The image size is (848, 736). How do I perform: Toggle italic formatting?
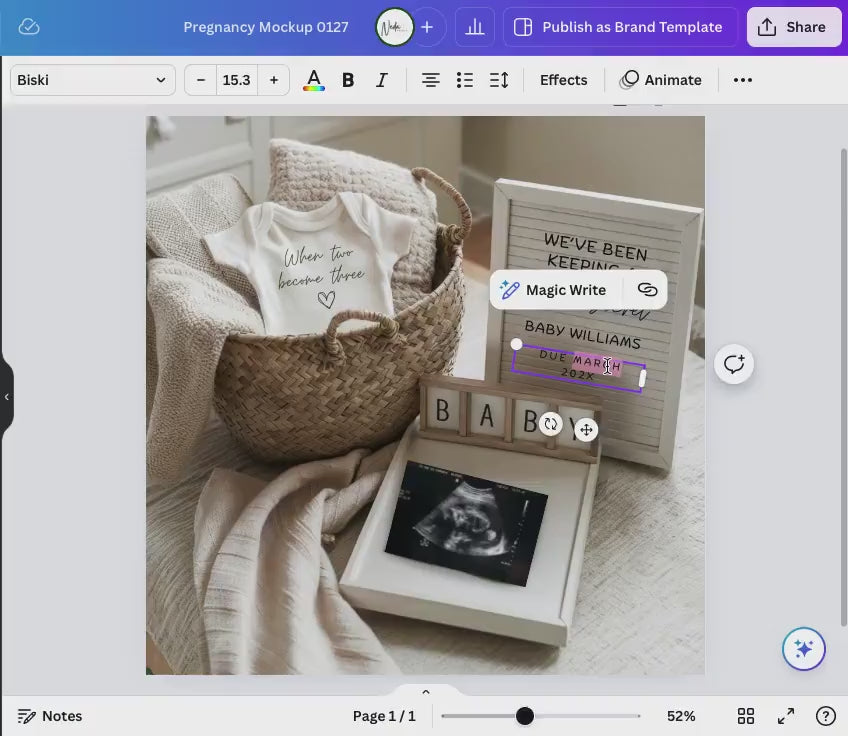pos(381,80)
